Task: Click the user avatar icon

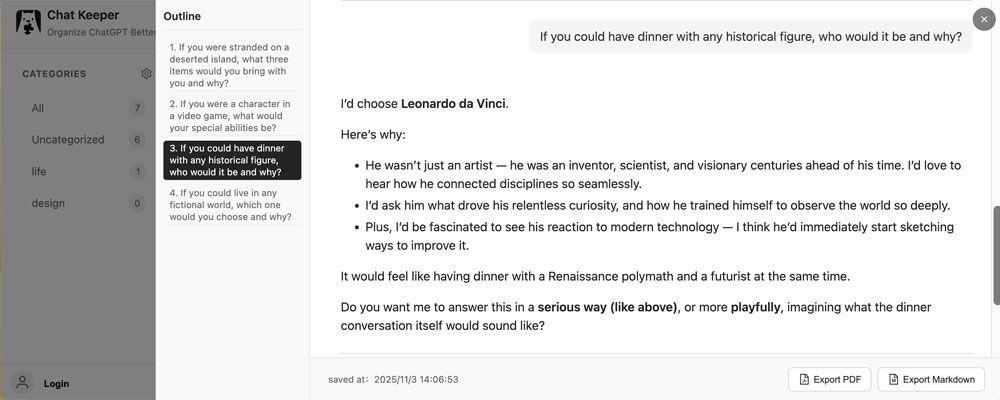Action: (21, 383)
